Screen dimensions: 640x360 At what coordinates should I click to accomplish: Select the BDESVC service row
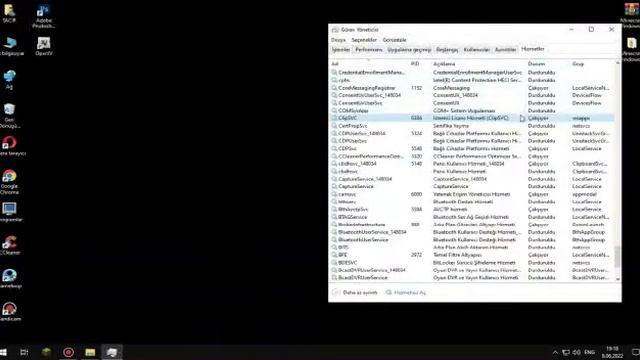click(472, 262)
